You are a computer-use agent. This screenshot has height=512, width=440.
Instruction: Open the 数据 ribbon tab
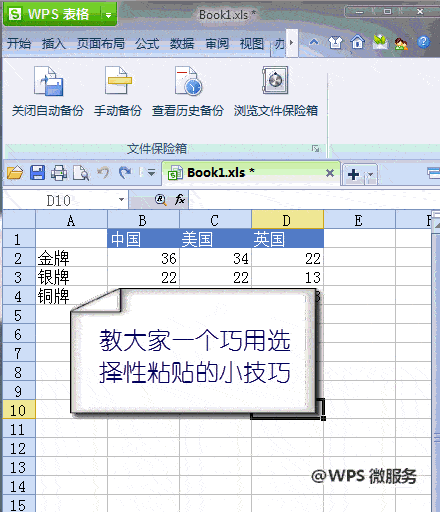(182, 44)
